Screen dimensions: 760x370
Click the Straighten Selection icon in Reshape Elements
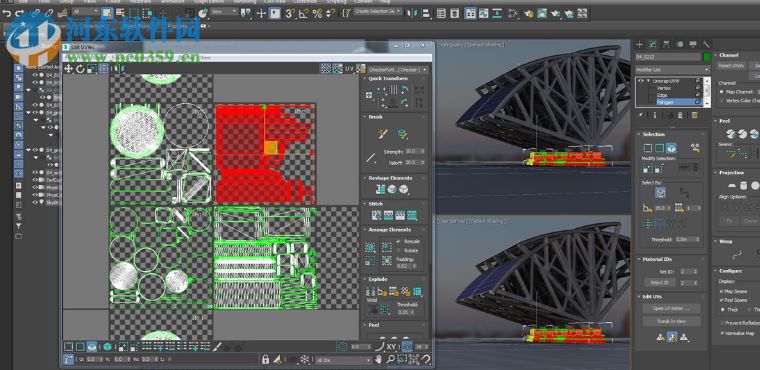click(x=381, y=190)
